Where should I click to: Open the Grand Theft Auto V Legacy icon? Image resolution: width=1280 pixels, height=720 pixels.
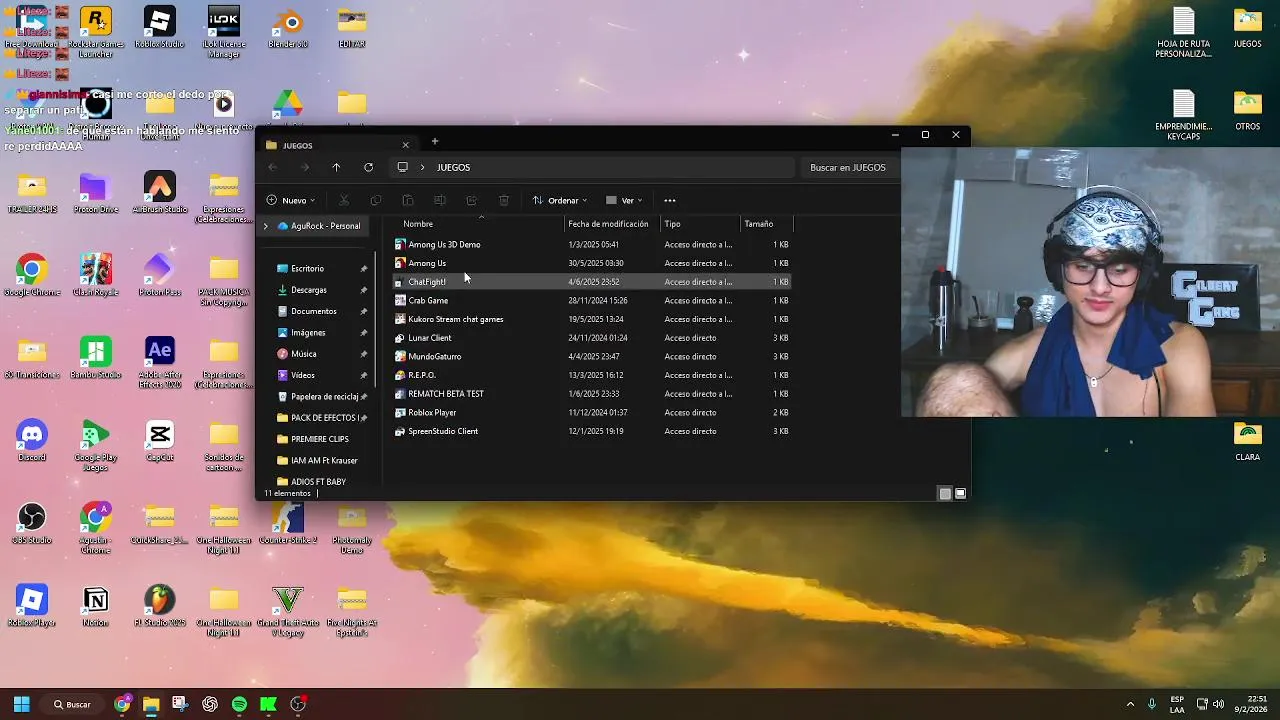288,611
